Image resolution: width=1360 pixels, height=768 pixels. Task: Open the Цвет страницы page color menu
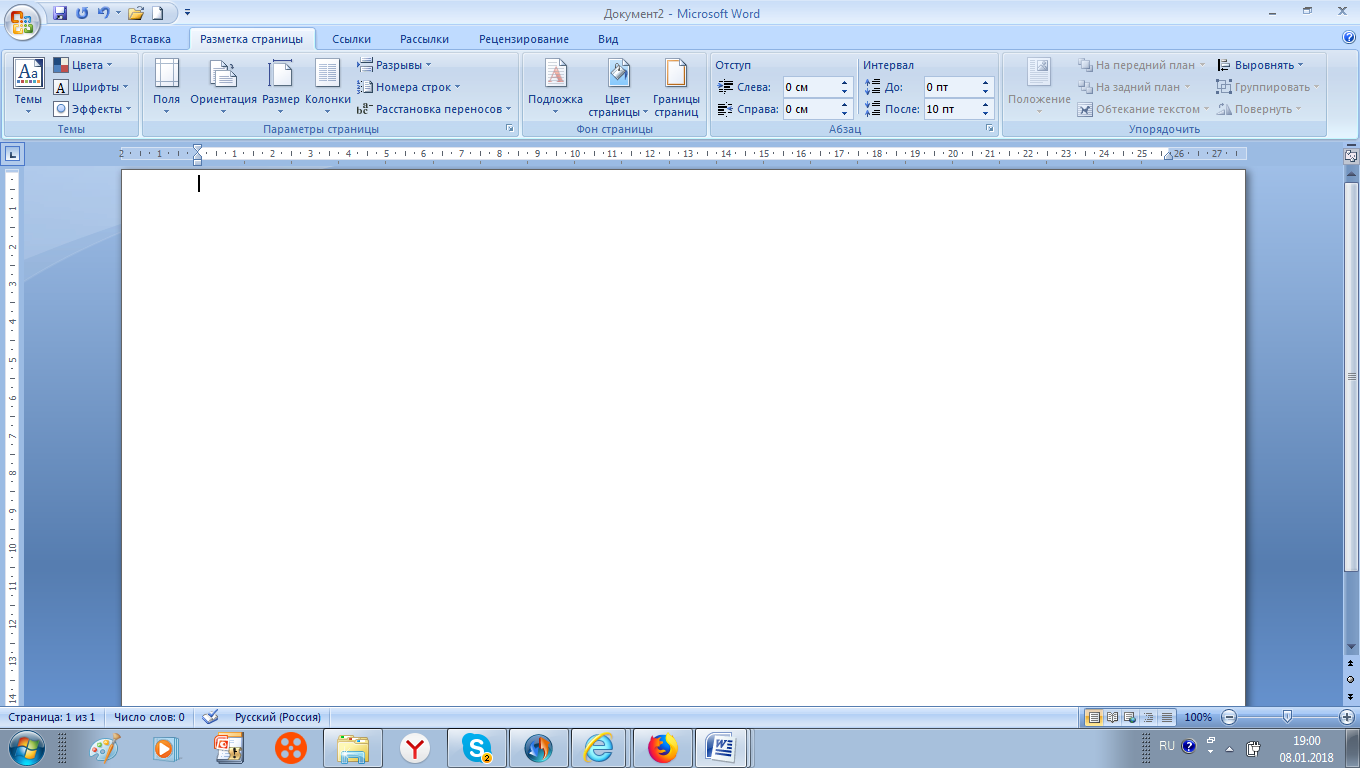click(618, 87)
